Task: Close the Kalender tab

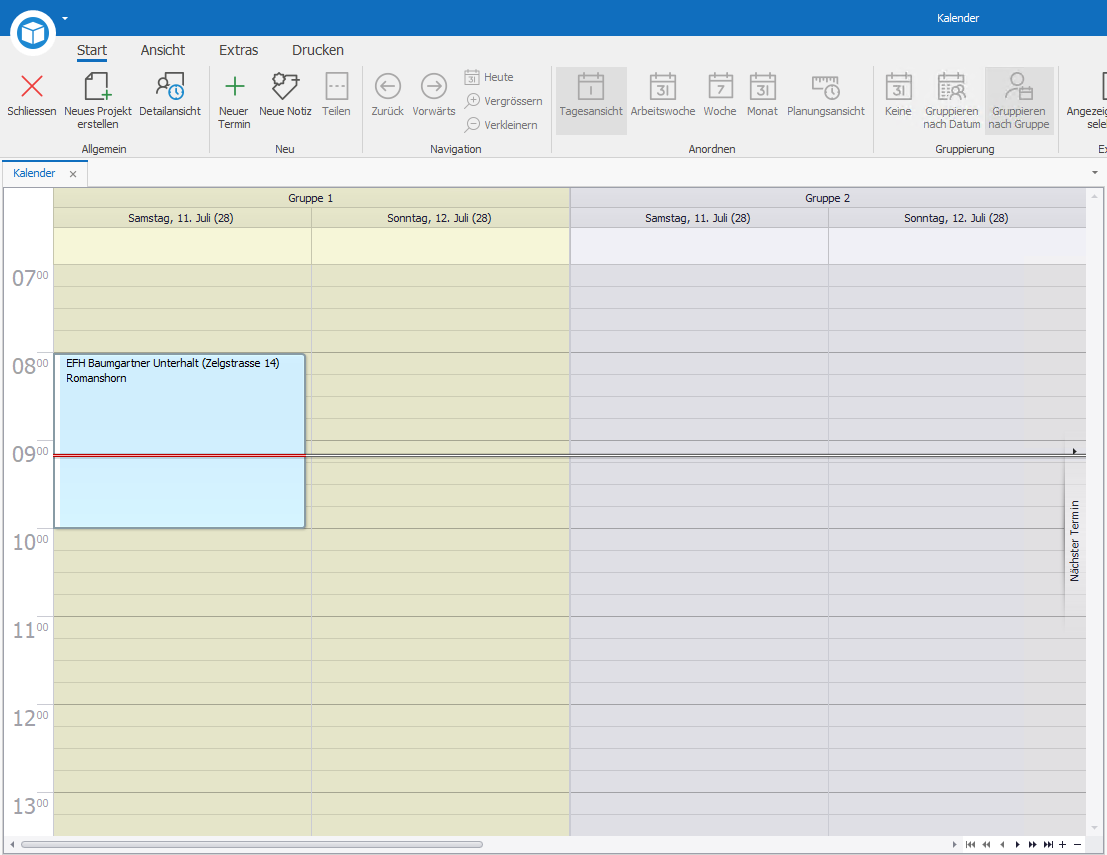Action: [73, 174]
